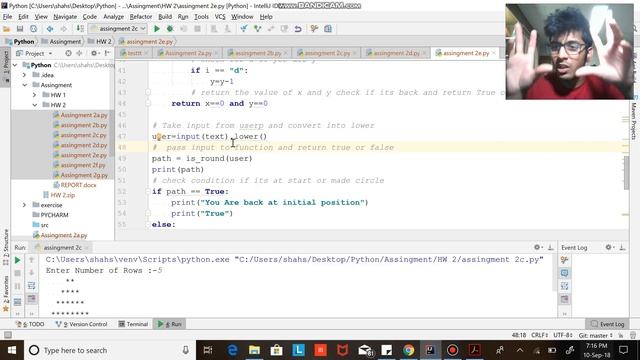Screen dimensions: 640x360
Task: Collapse the HW 2 folder
Action: point(34,105)
